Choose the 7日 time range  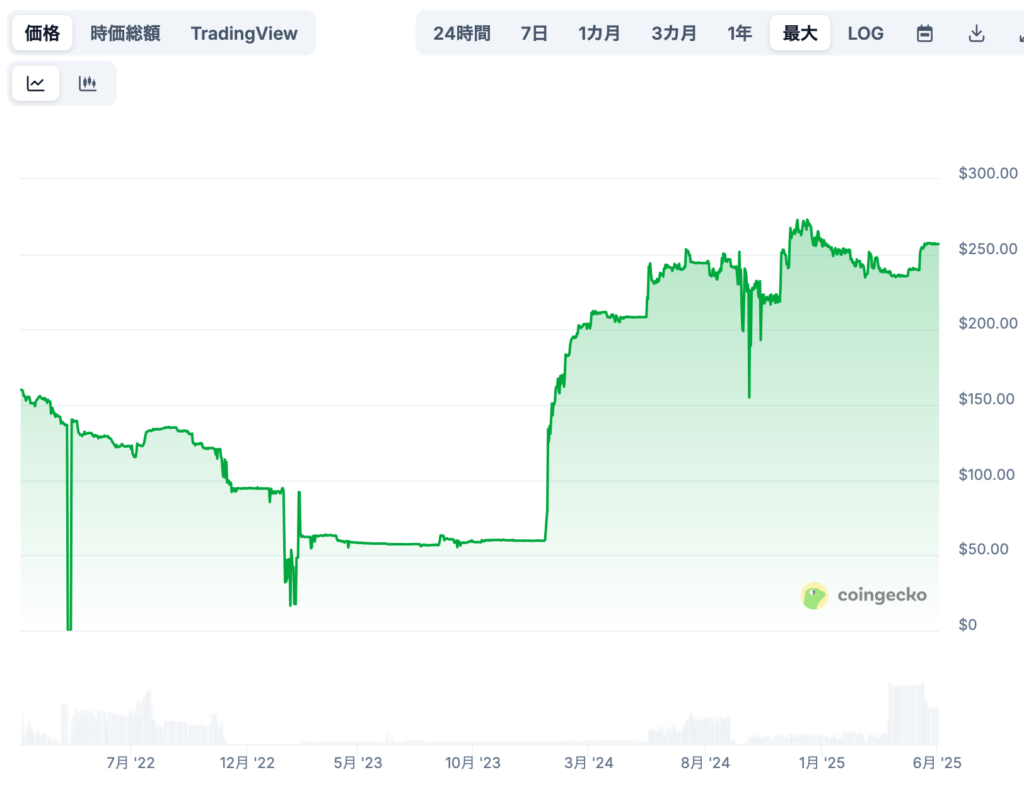tap(534, 33)
